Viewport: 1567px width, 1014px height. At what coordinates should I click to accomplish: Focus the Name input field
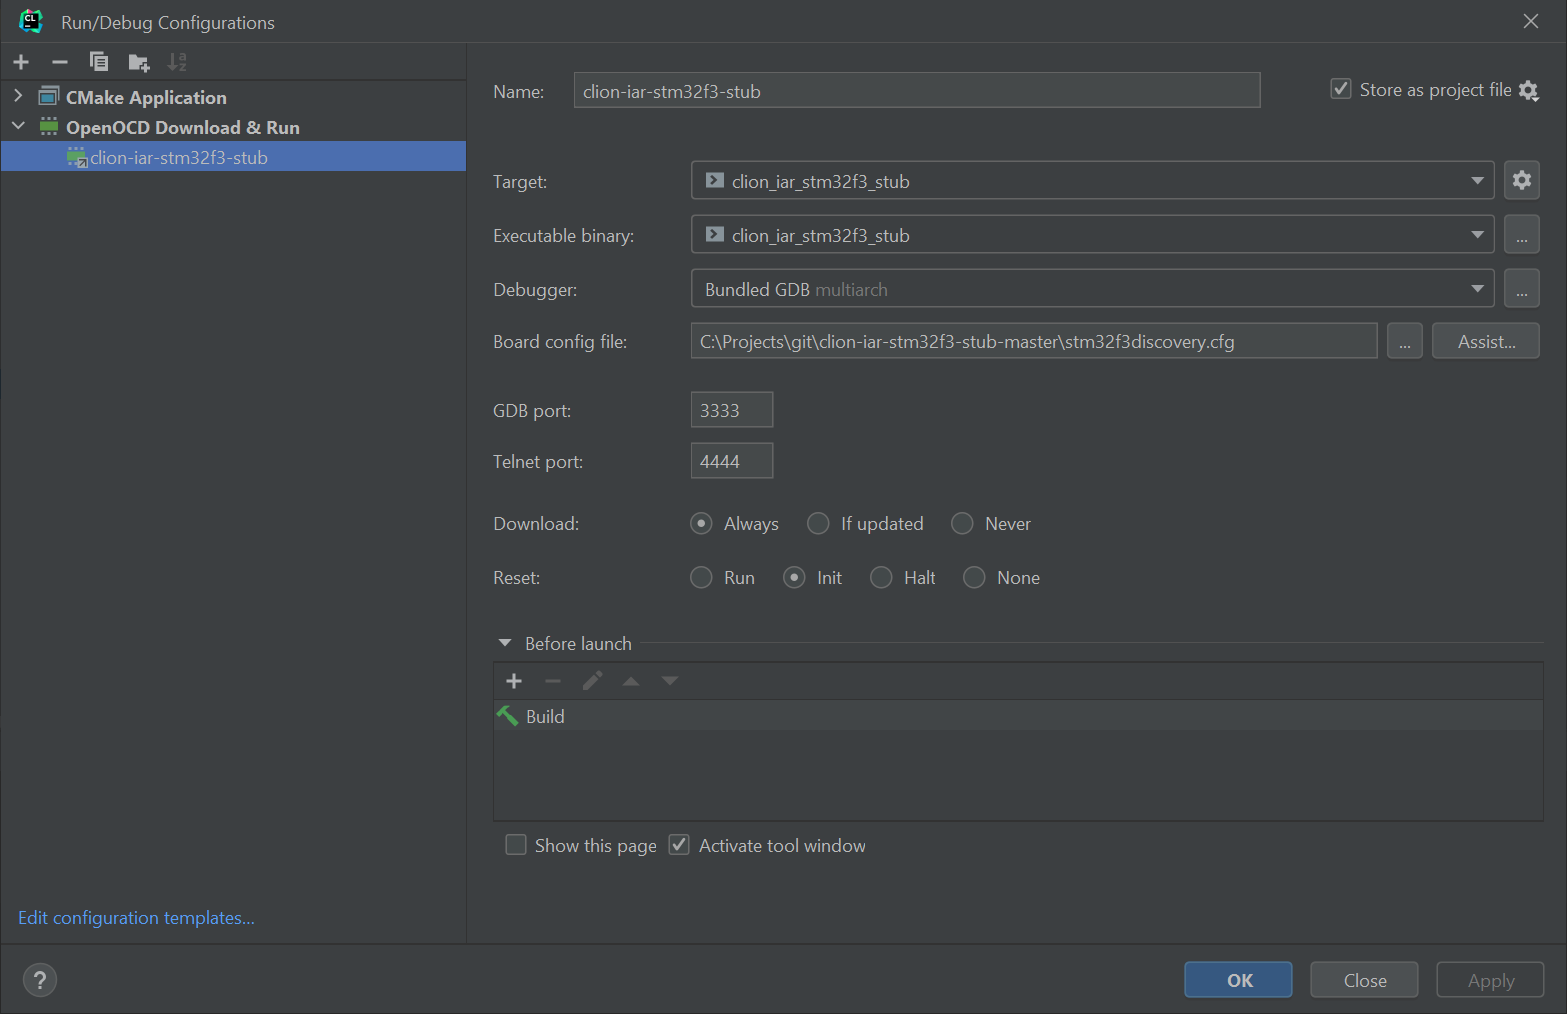pos(917,90)
